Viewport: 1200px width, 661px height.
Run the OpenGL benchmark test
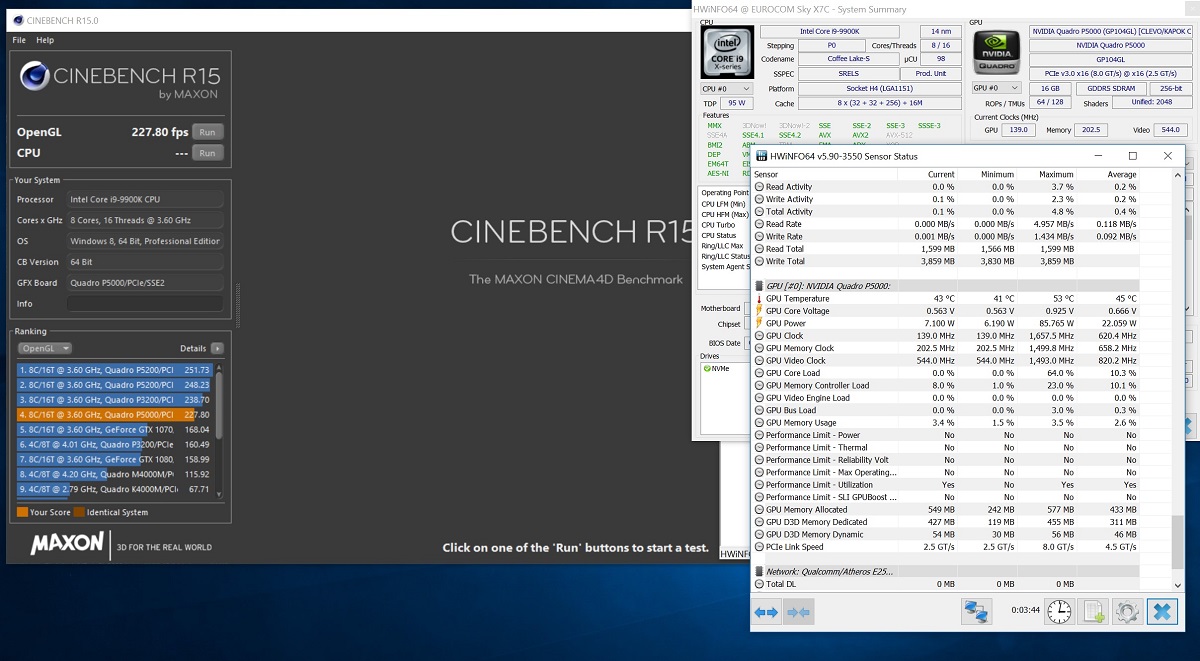[207, 132]
